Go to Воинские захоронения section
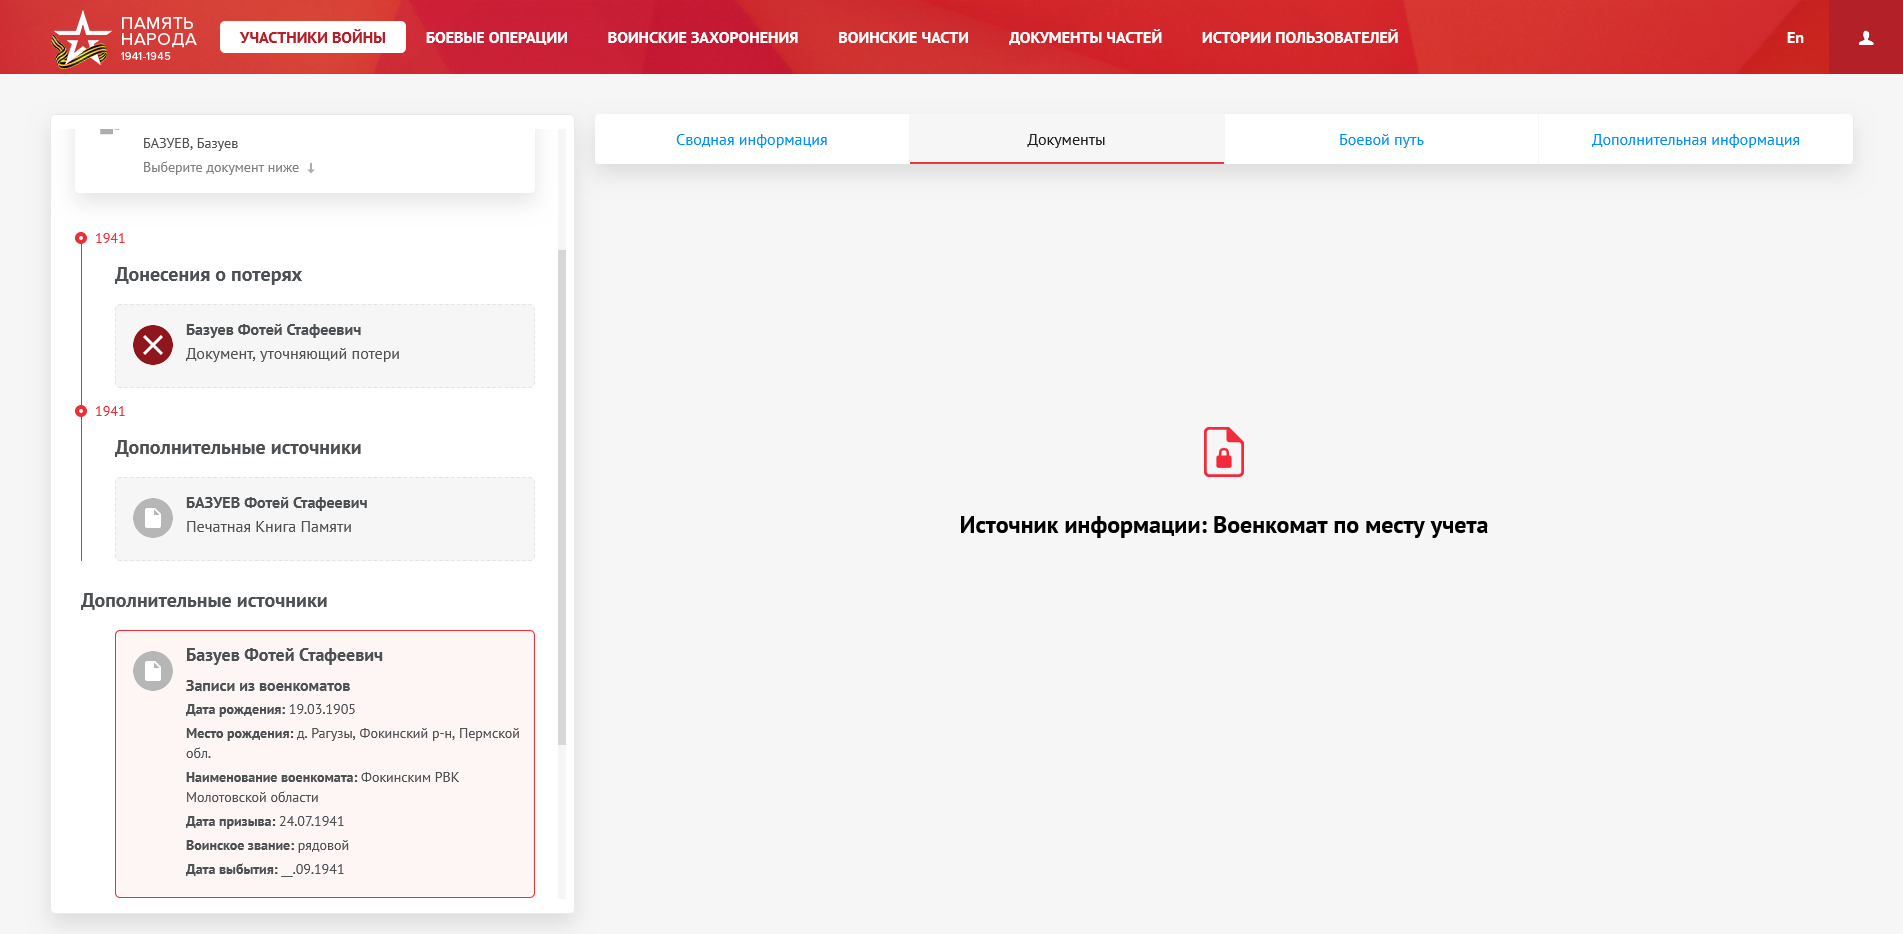1903x934 pixels. click(x=702, y=38)
